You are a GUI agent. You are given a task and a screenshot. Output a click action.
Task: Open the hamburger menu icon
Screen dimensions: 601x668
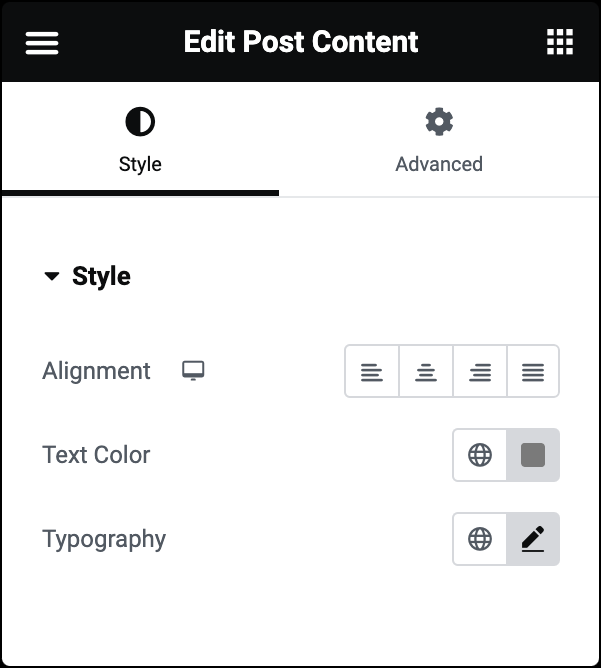tap(42, 43)
